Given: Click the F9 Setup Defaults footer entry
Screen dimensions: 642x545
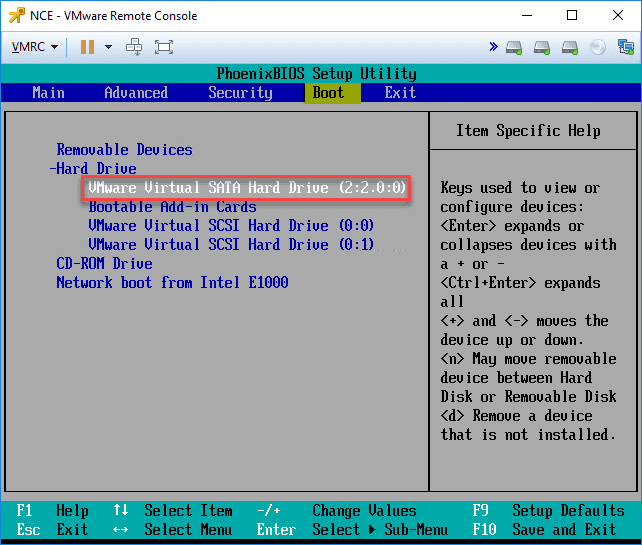Looking at the screenshot, I should coord(549,511).
